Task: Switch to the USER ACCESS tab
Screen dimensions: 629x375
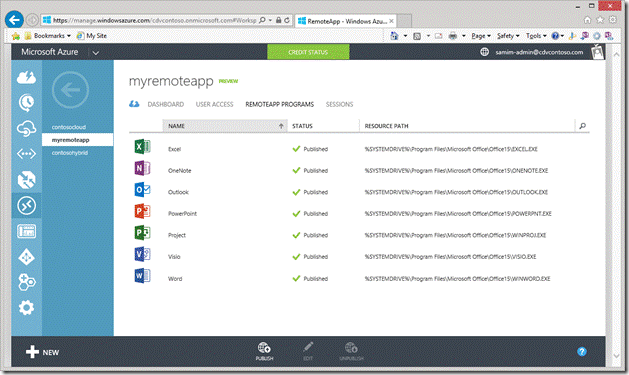Action: click(214, 104)
